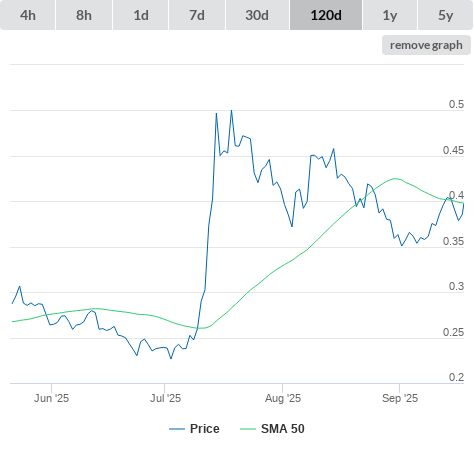The height and width of the screenshot is (455, 474).
Task: Click the 0.2 y-axis value
Action: (456, 377)
